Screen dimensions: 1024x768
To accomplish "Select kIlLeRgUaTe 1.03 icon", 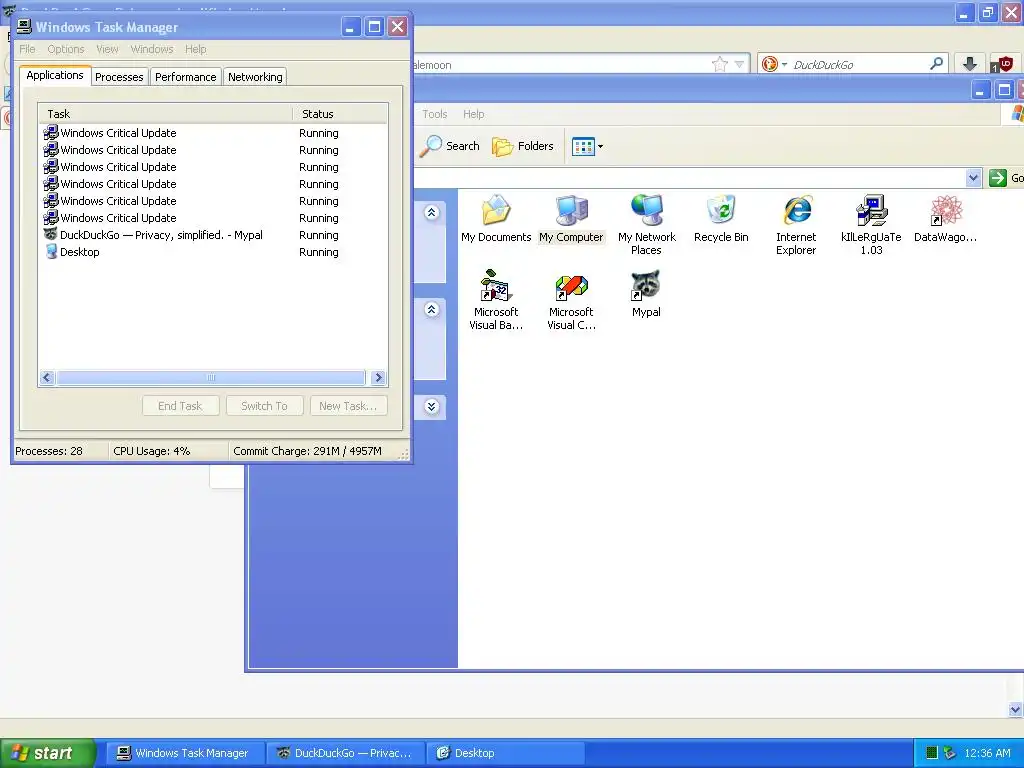I will [871, 225].
